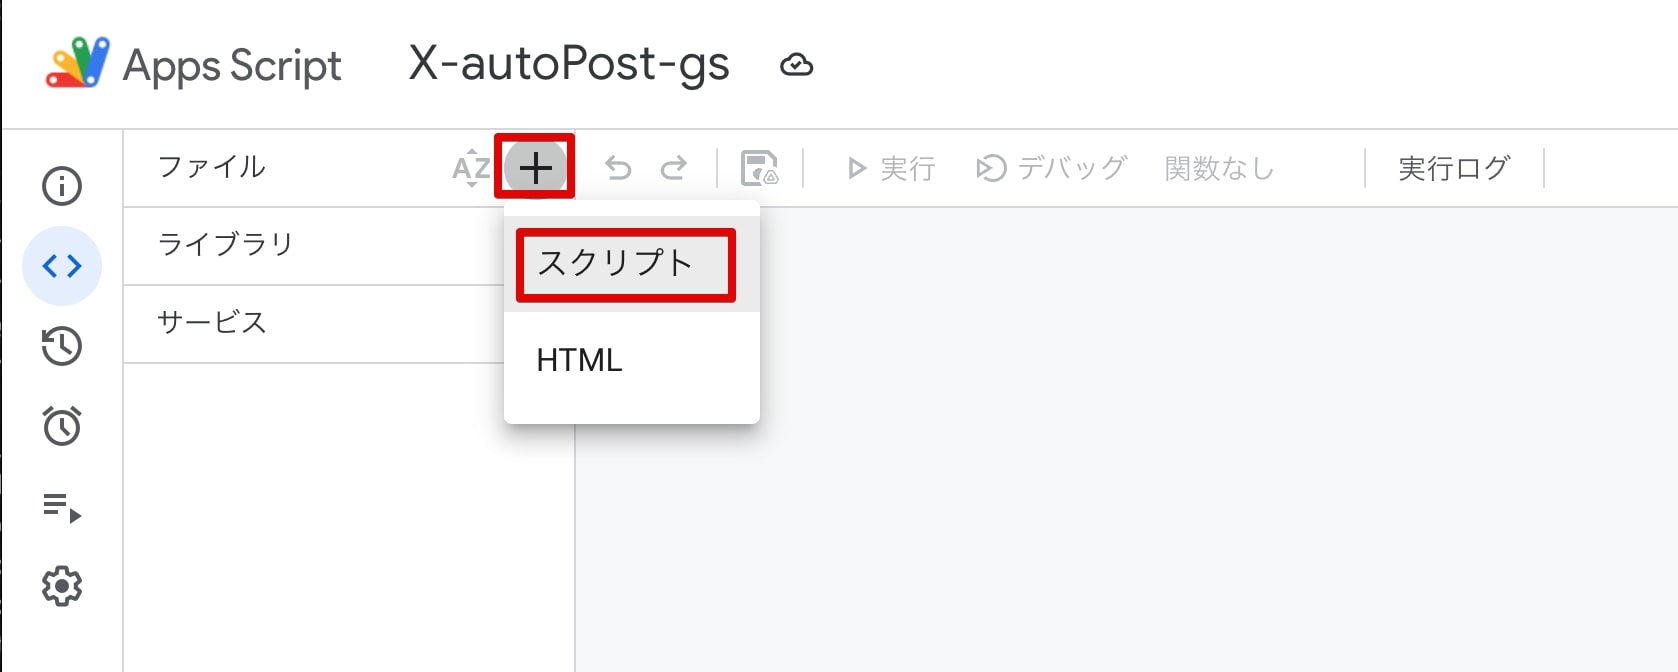Choose HTML from the add file menu

(632, 360)
